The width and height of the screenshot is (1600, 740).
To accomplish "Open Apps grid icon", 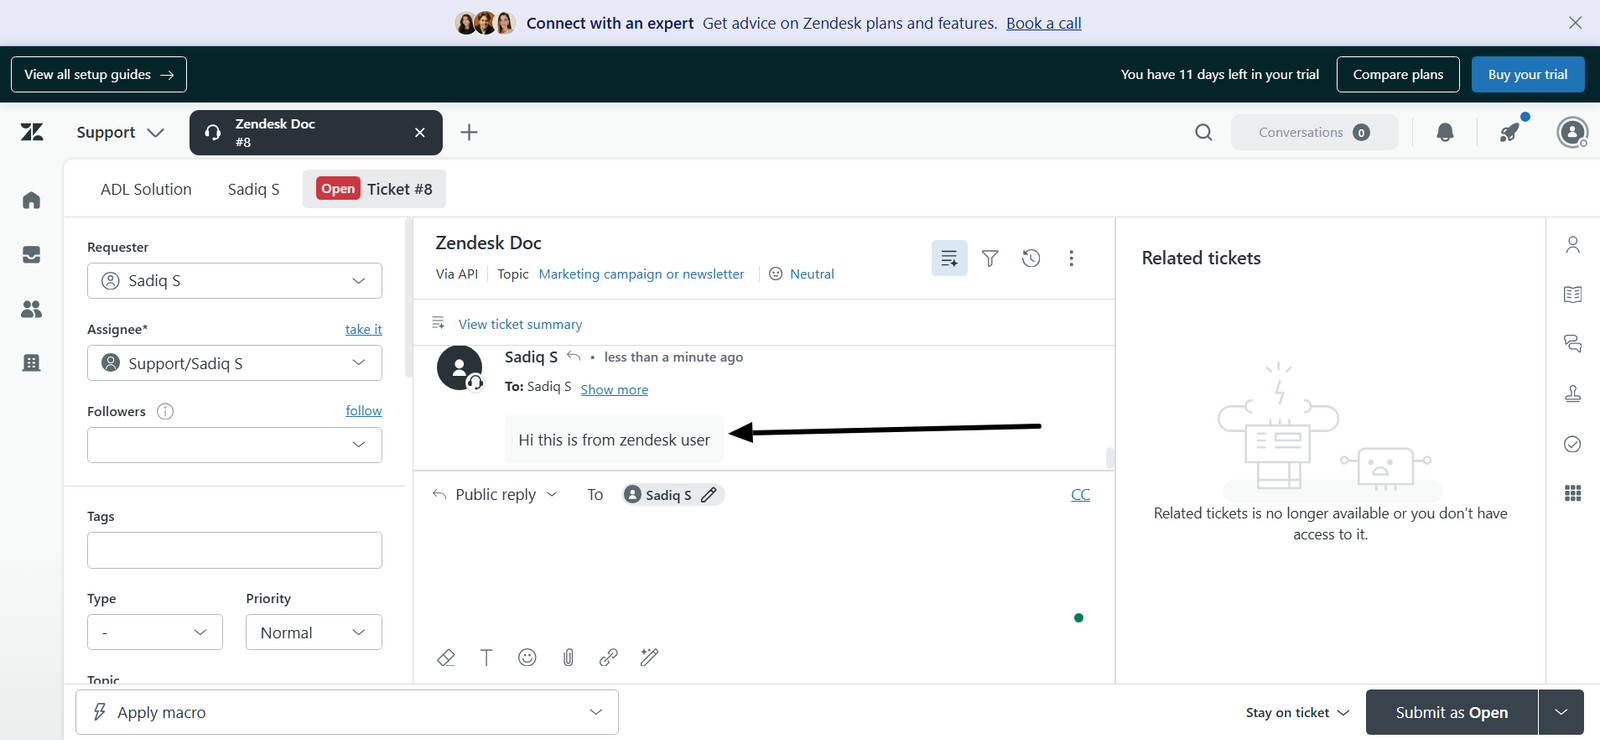I will point(1573,493).
